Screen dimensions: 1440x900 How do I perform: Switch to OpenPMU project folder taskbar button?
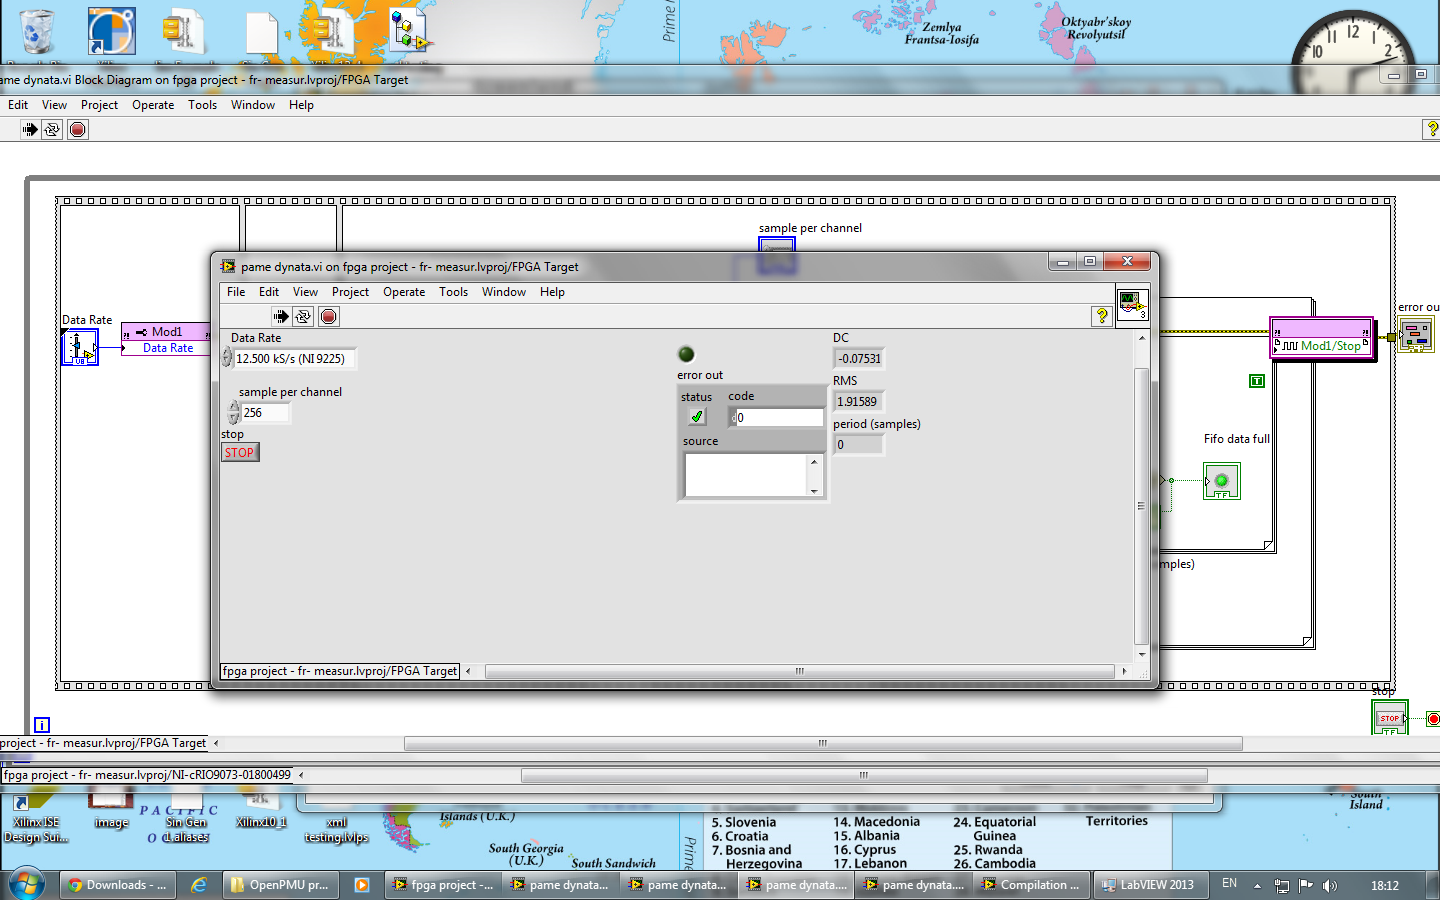(279, 885)
